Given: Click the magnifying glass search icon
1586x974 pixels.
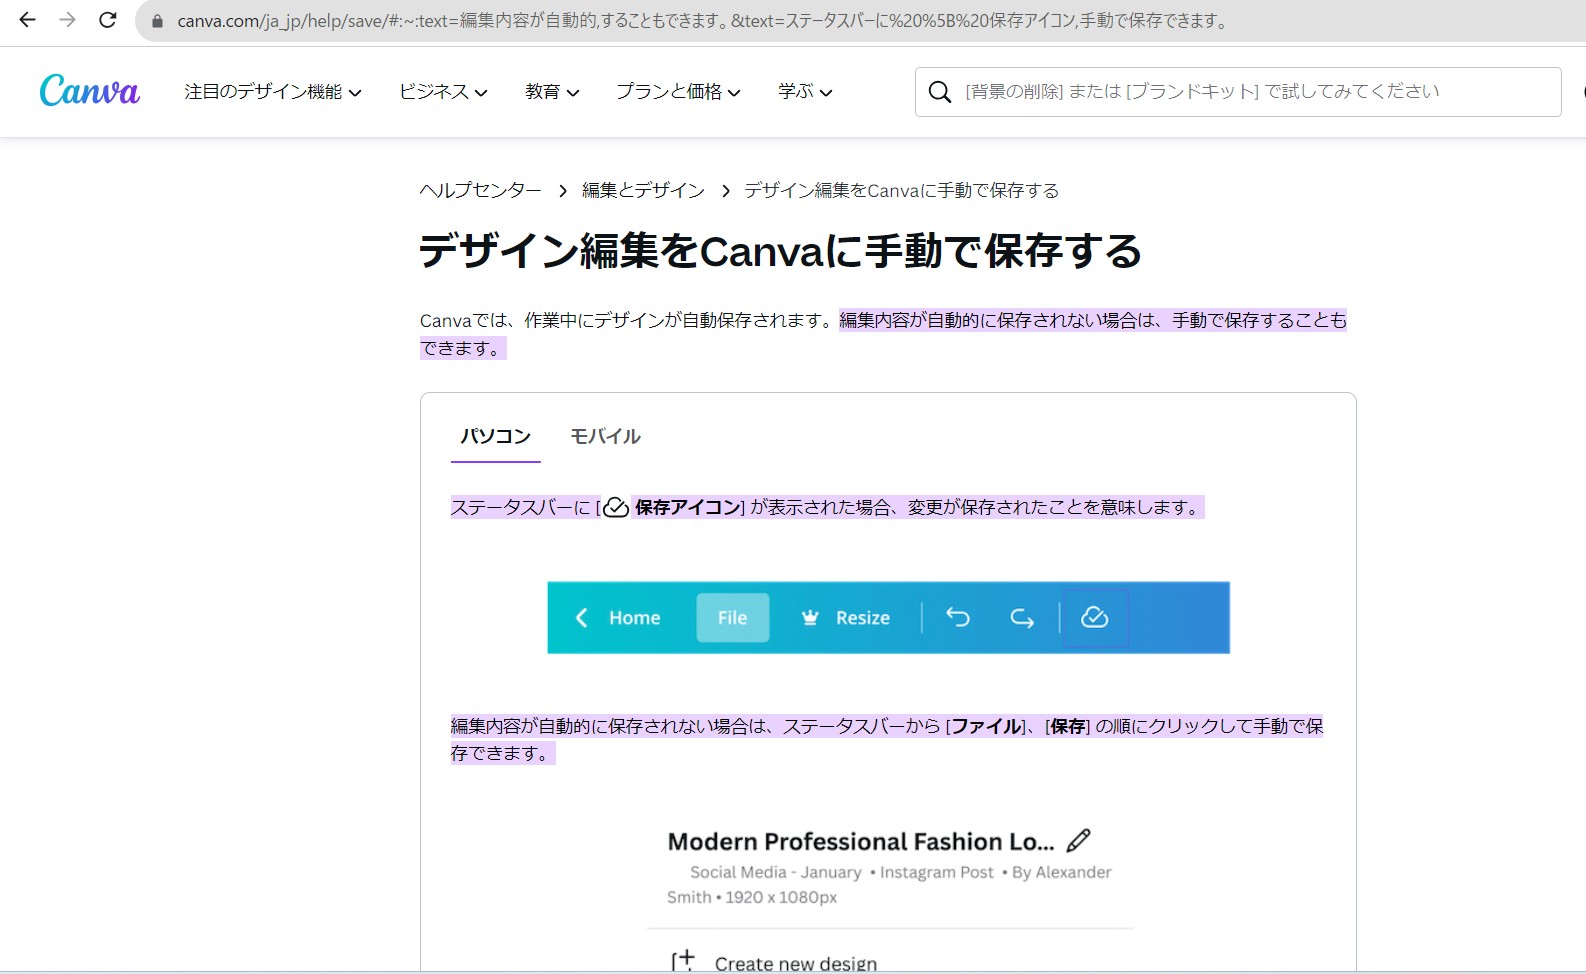Looking at the screenshot, I should point(939,92).
